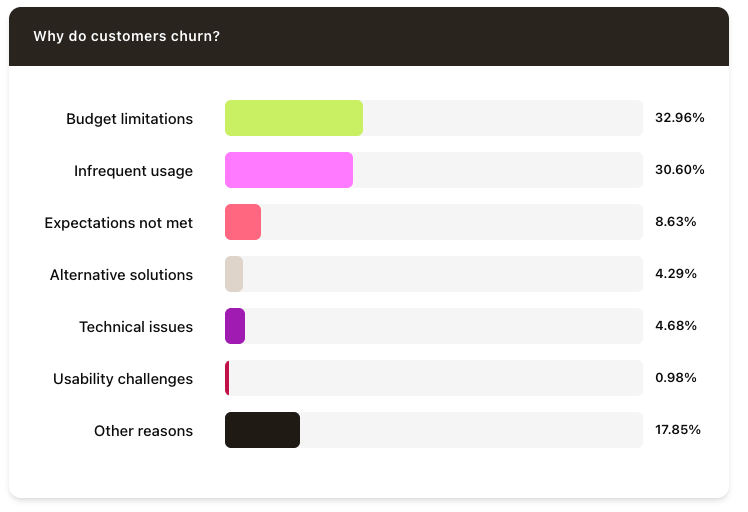
Task: Select the Infrequent usage label
Action: (133, 171)
